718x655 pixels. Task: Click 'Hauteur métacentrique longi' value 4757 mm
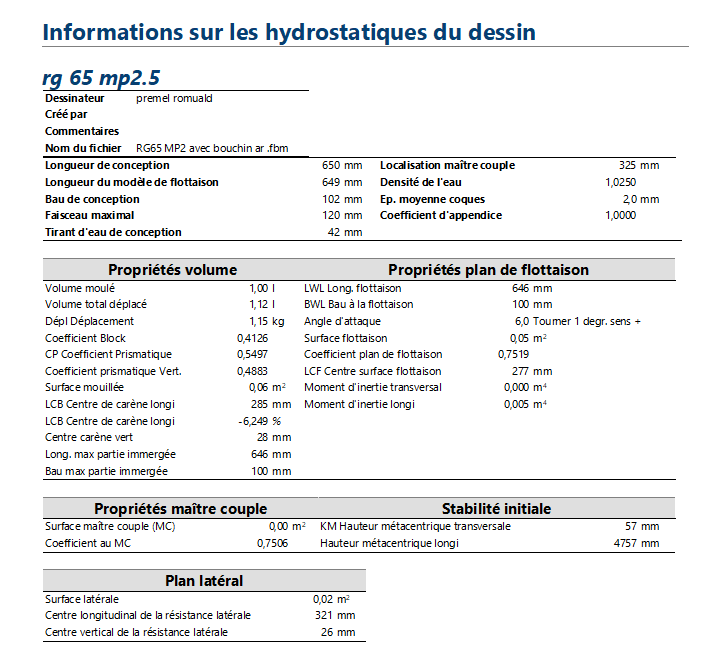(x=636, y=544)
